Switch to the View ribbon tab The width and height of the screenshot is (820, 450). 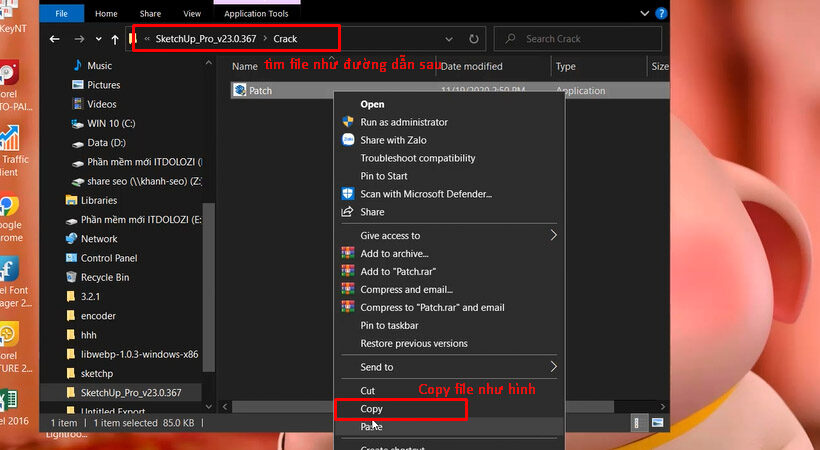point(191,14)
